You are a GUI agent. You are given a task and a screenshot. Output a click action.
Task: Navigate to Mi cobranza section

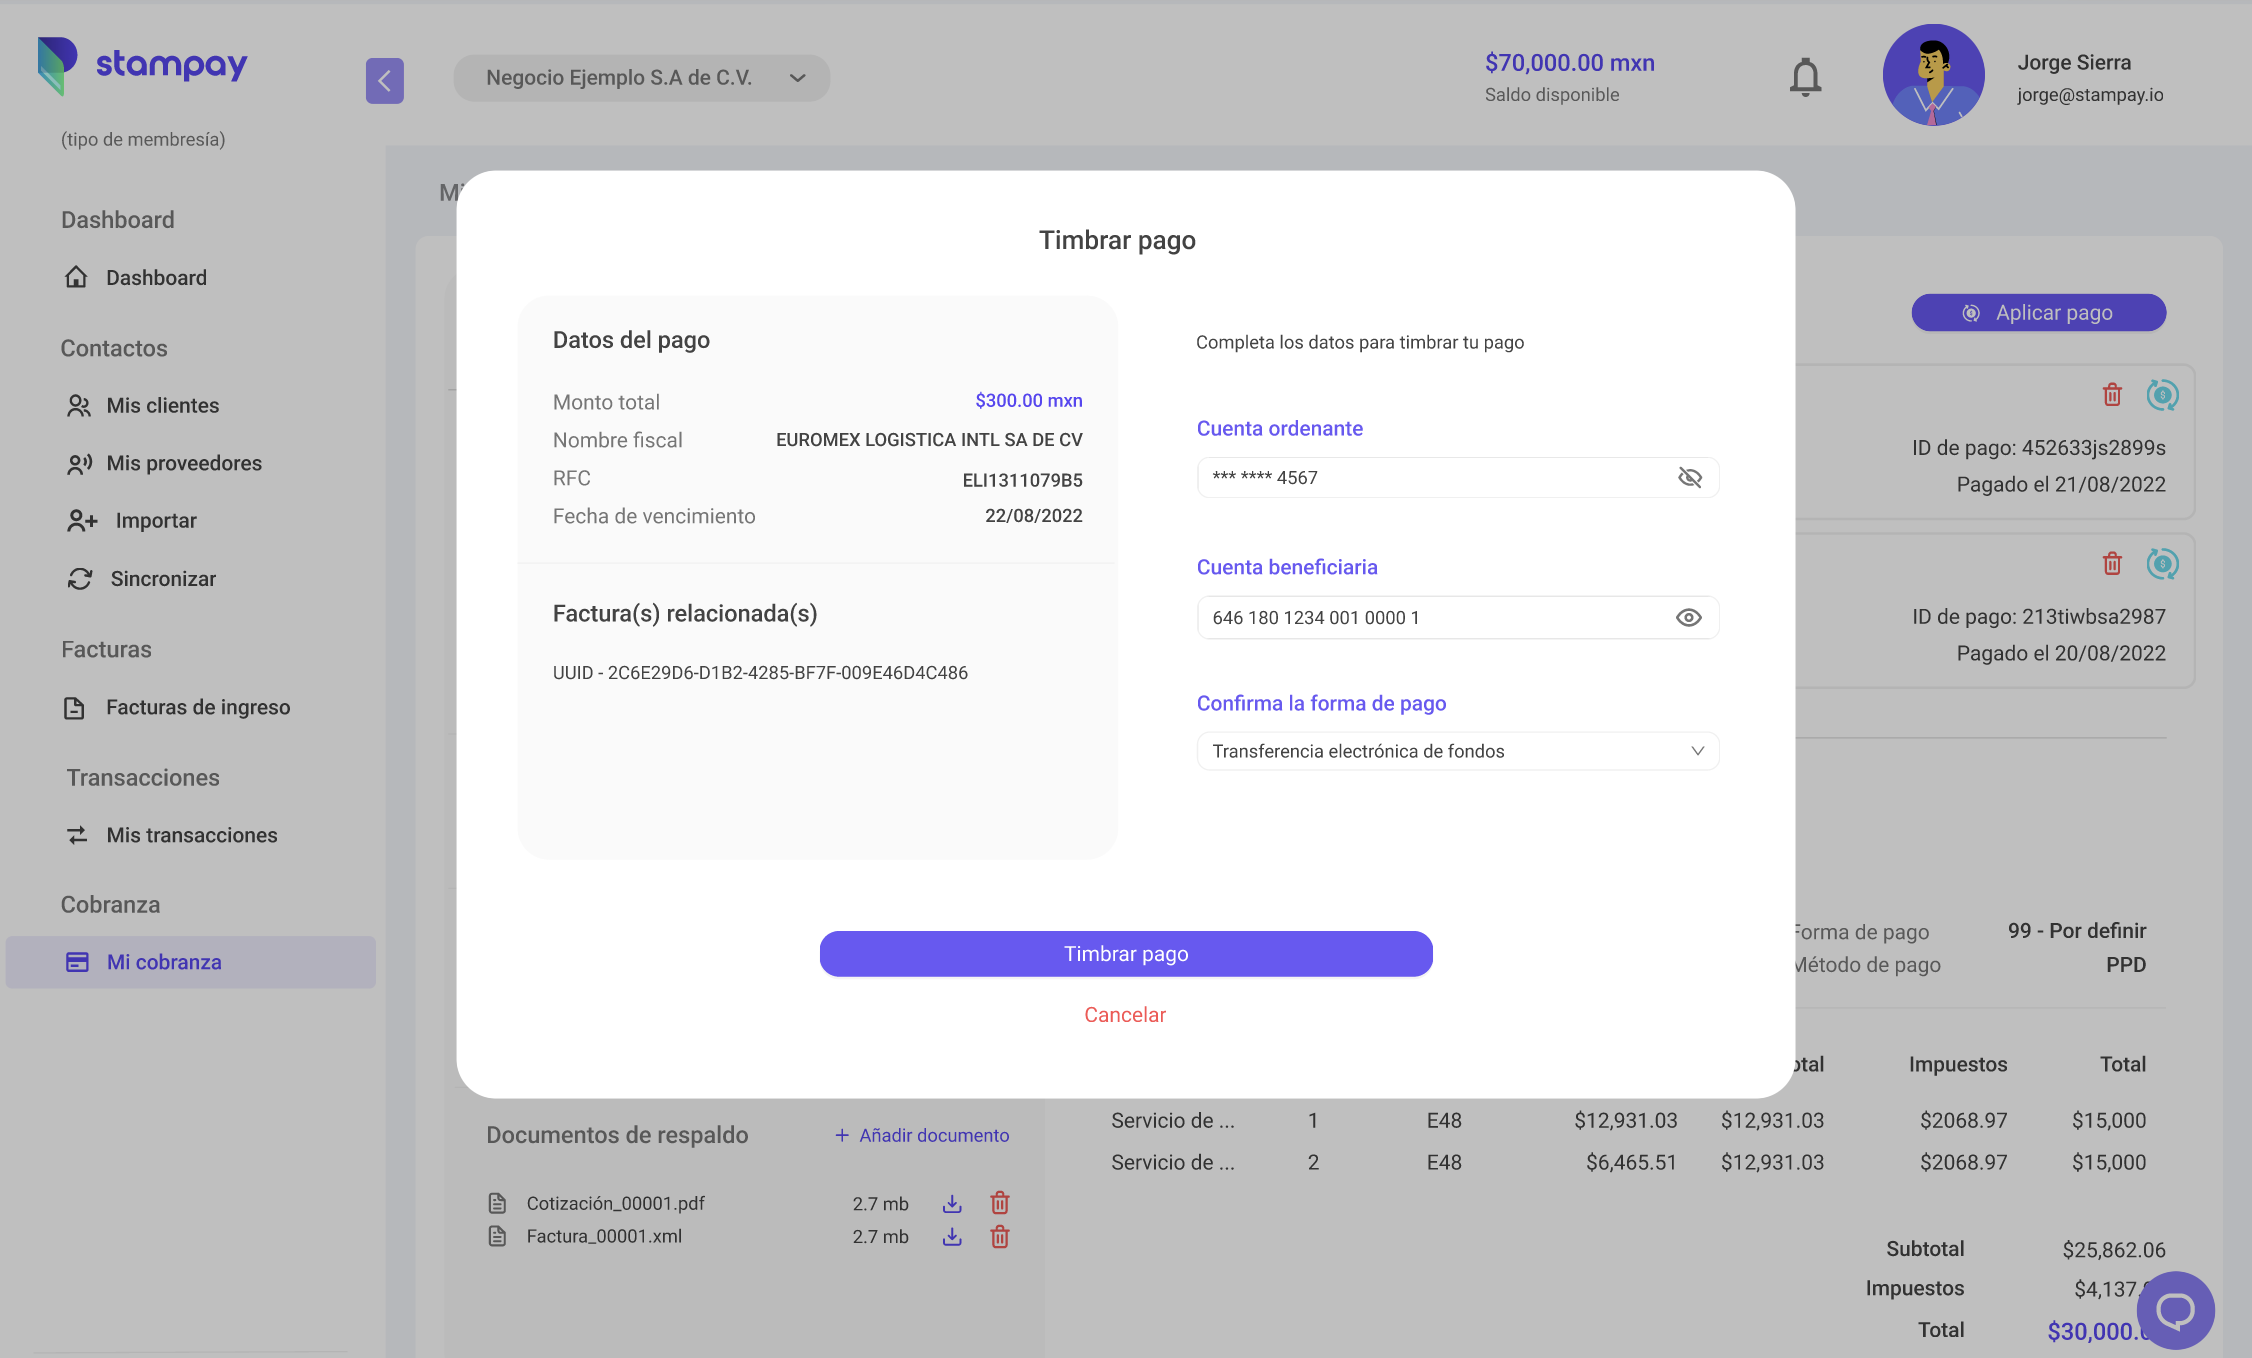point(164,962)
